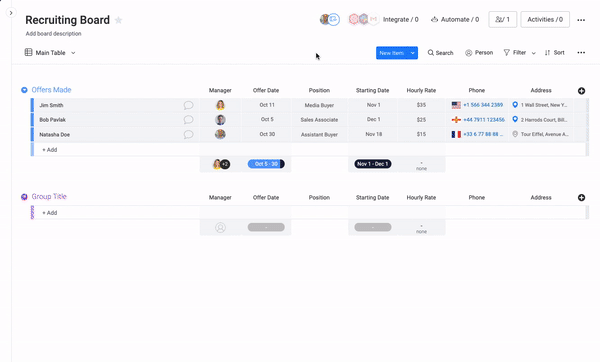The image size is (600, 362).
Task: Click Bob Pavlak's manager avatar
Action: click(x=220, y=119)
